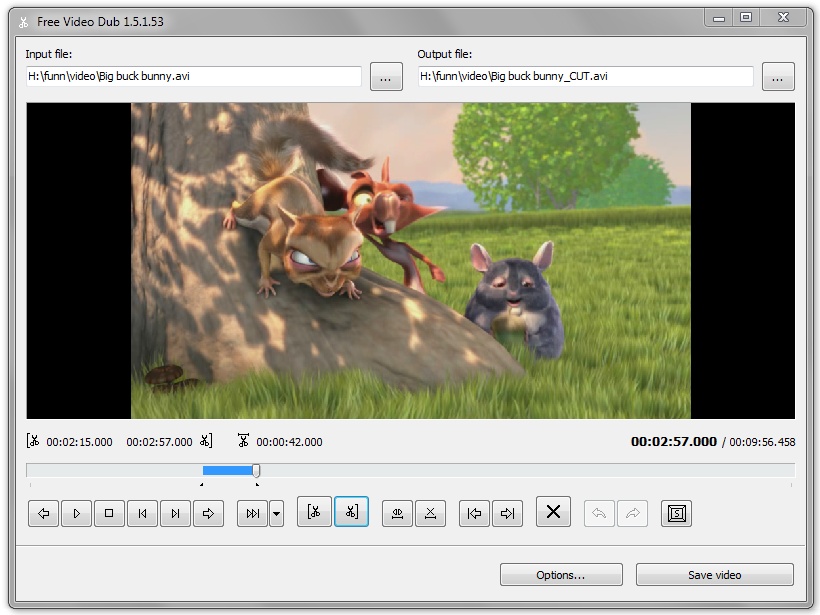Stop video playback
Image resolution: width=820 pixels, height=615 pixels.
coord(109,514)
